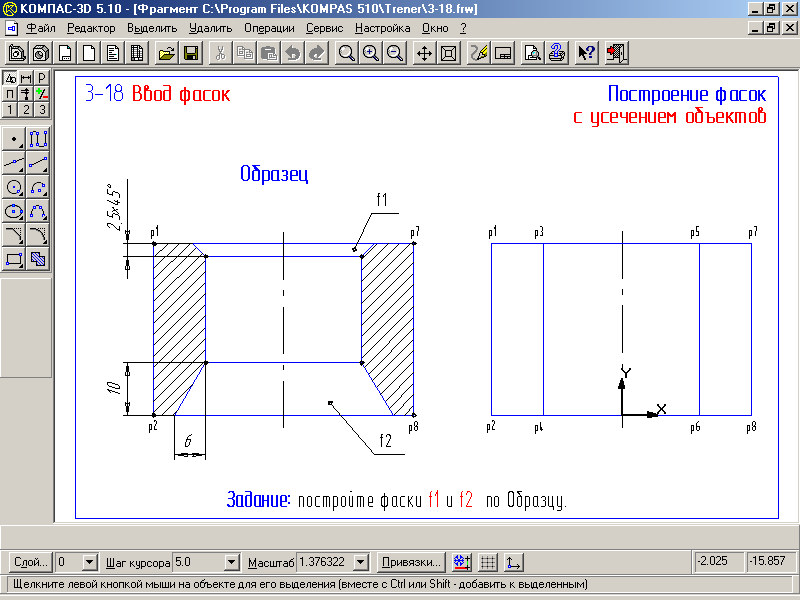Open the Окно menu

tap(435, 29)
